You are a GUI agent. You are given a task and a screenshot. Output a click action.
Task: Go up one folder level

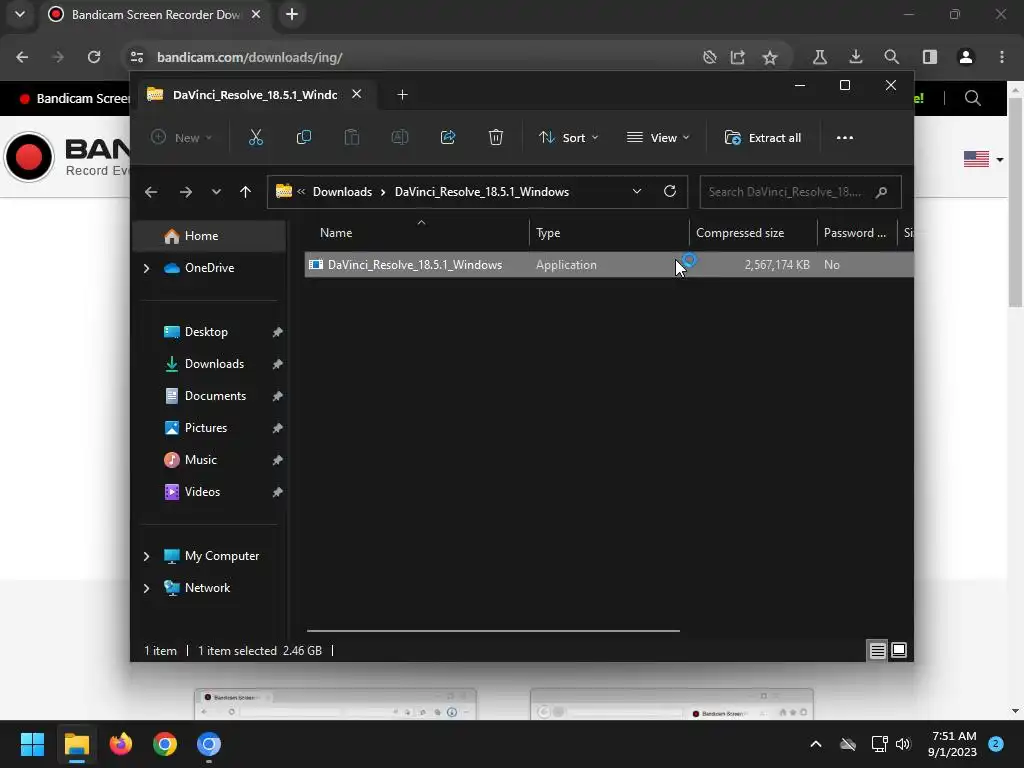tap(246, 192)
